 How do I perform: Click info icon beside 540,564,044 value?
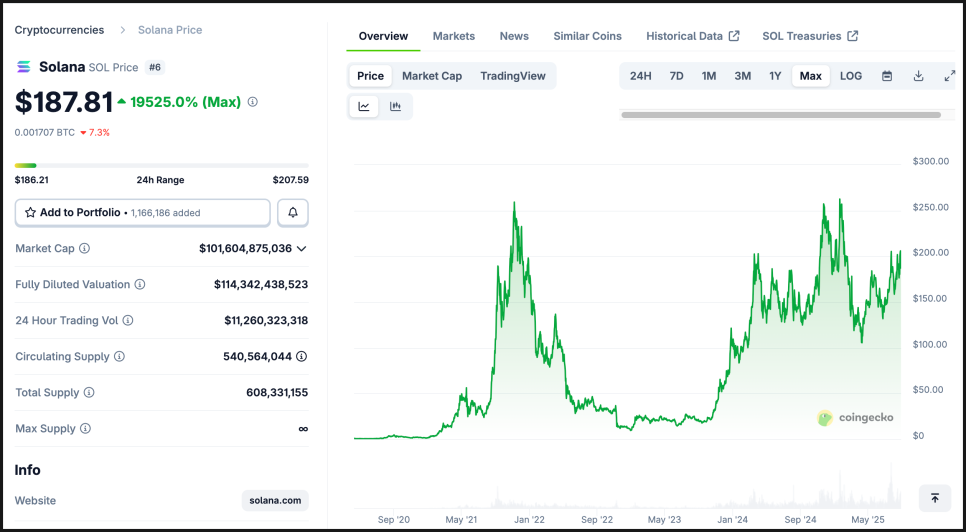click(301, 357)
